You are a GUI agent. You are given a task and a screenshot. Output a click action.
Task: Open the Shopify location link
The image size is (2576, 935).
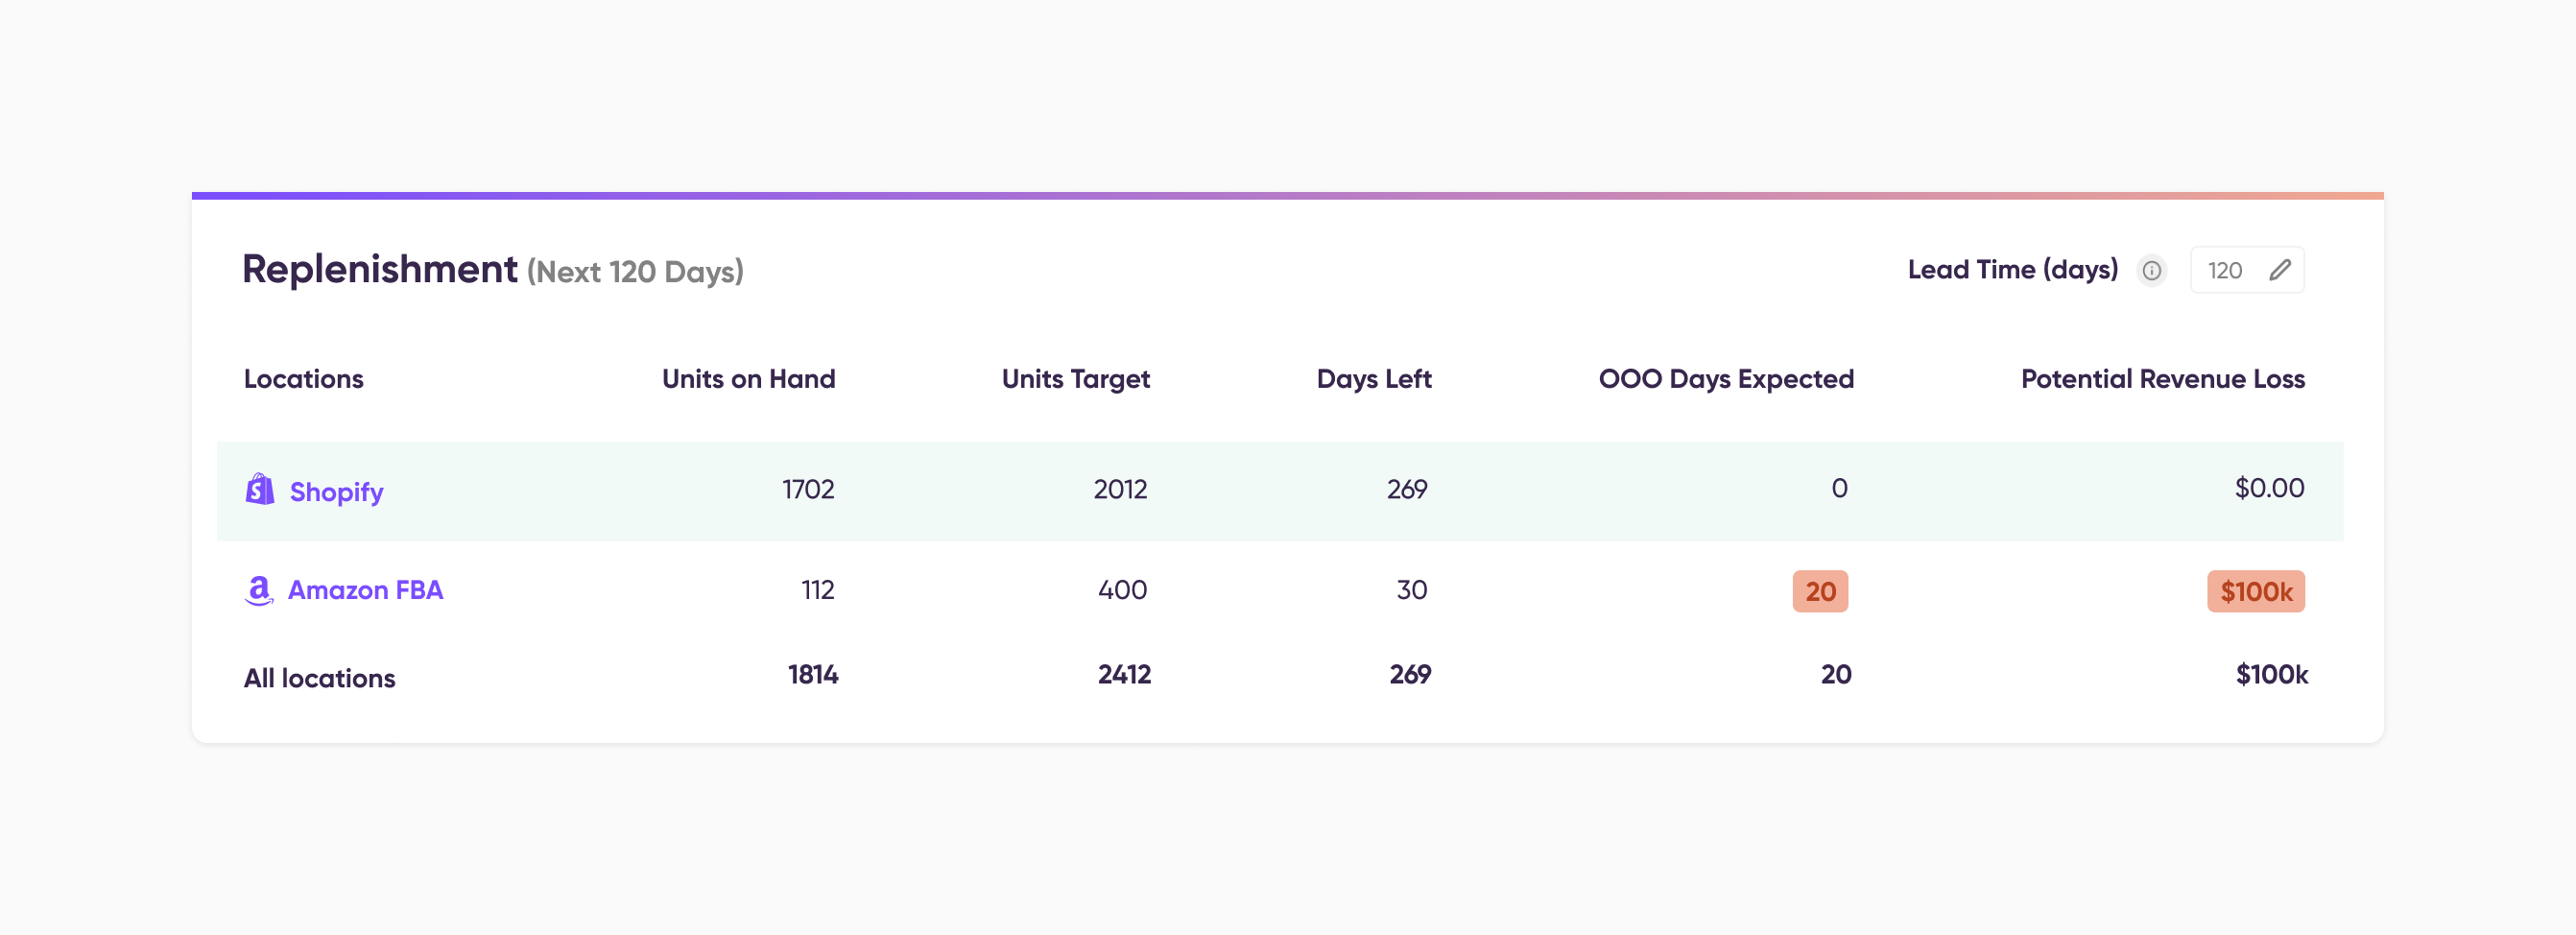coord(336,491)
